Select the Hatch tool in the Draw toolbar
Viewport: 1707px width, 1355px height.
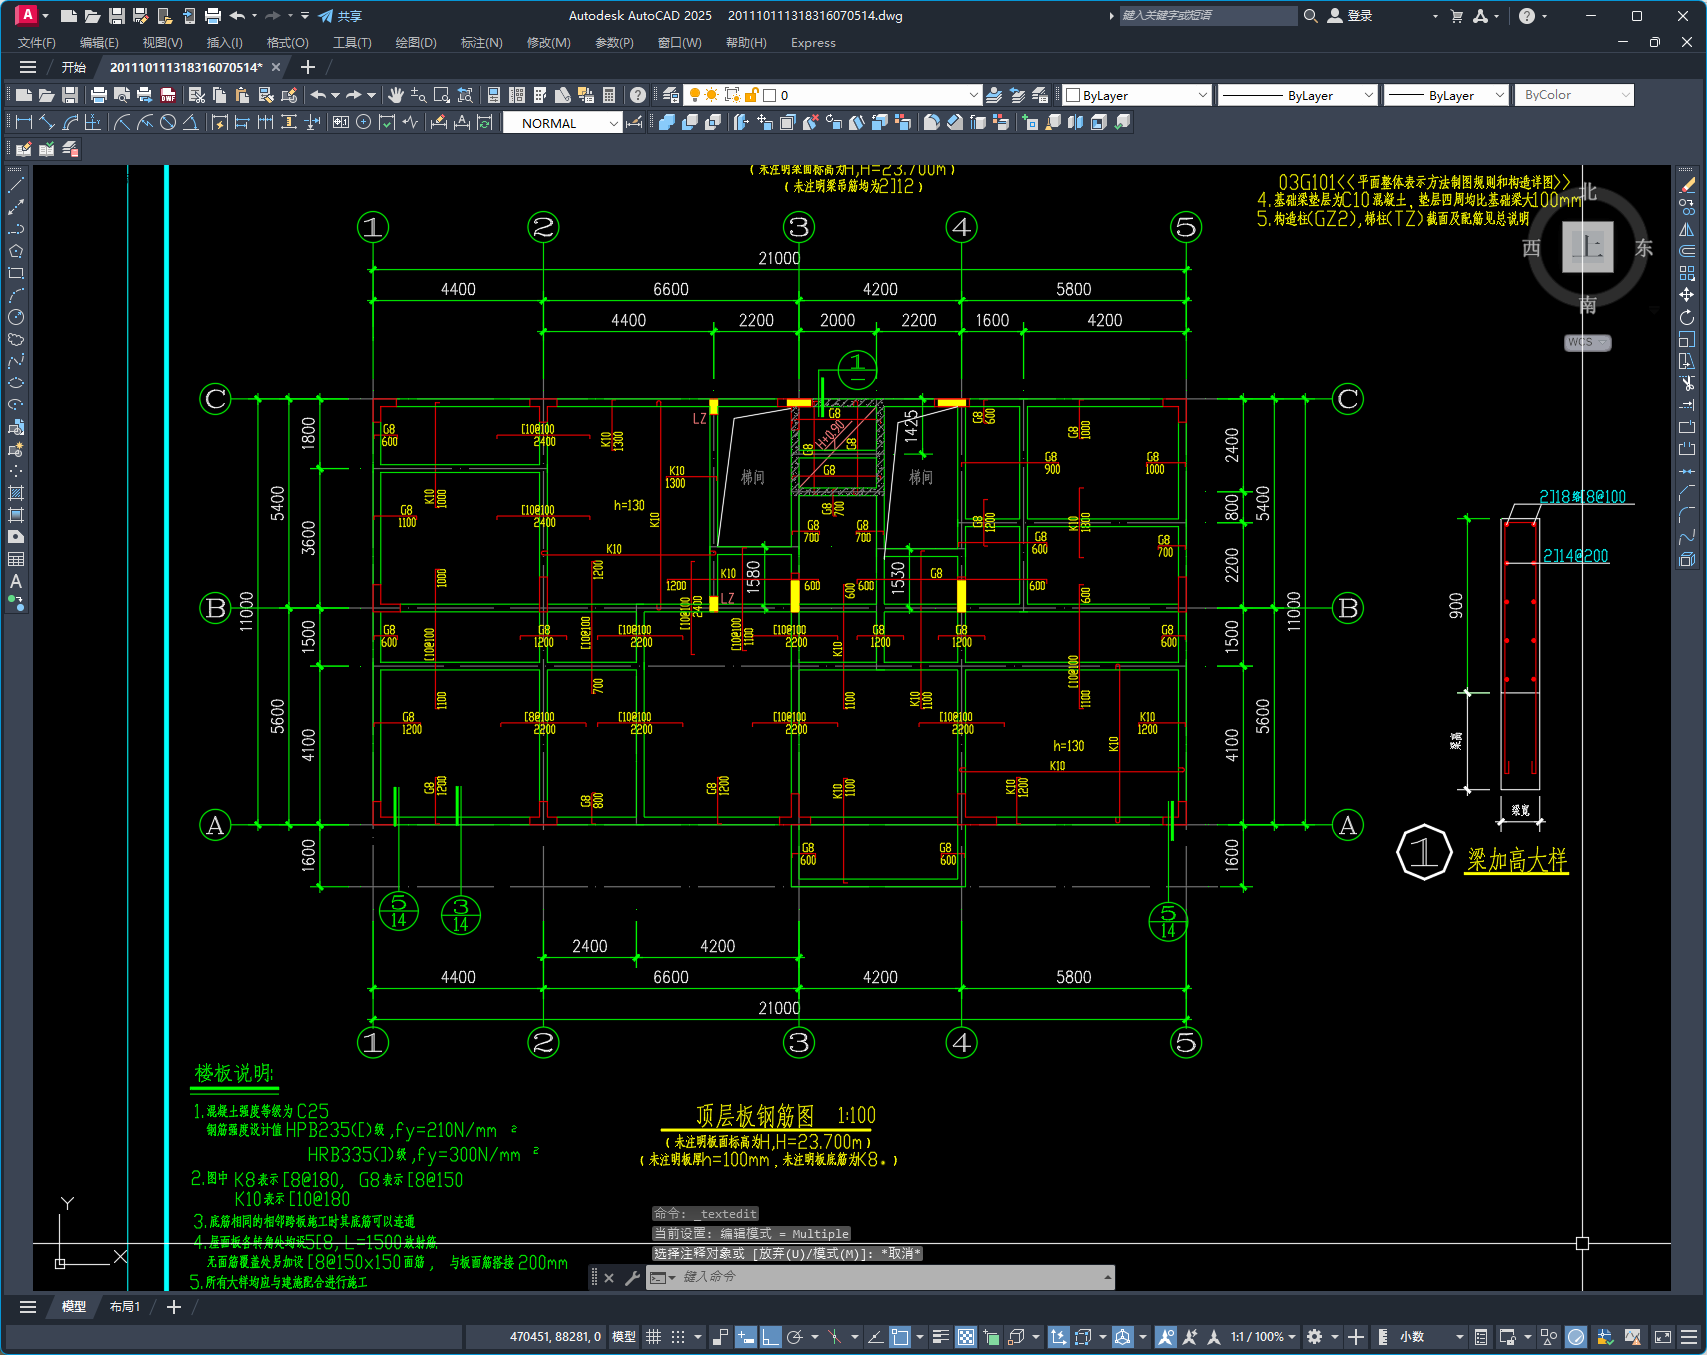click(x=16, y=493)
